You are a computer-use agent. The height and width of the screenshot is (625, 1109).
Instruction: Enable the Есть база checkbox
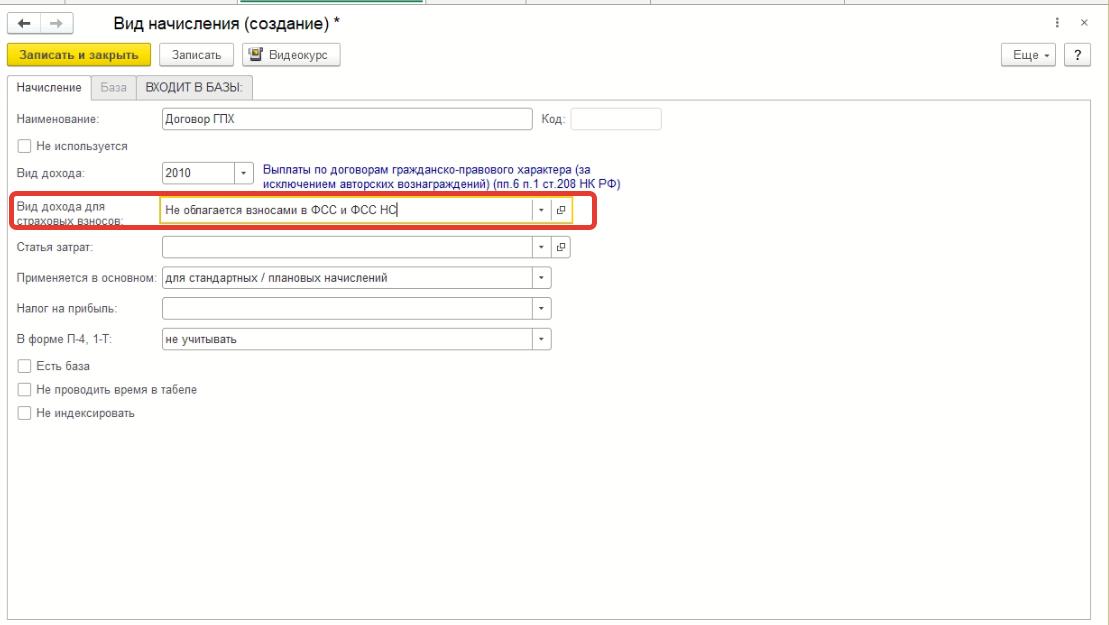click(25, 366)
